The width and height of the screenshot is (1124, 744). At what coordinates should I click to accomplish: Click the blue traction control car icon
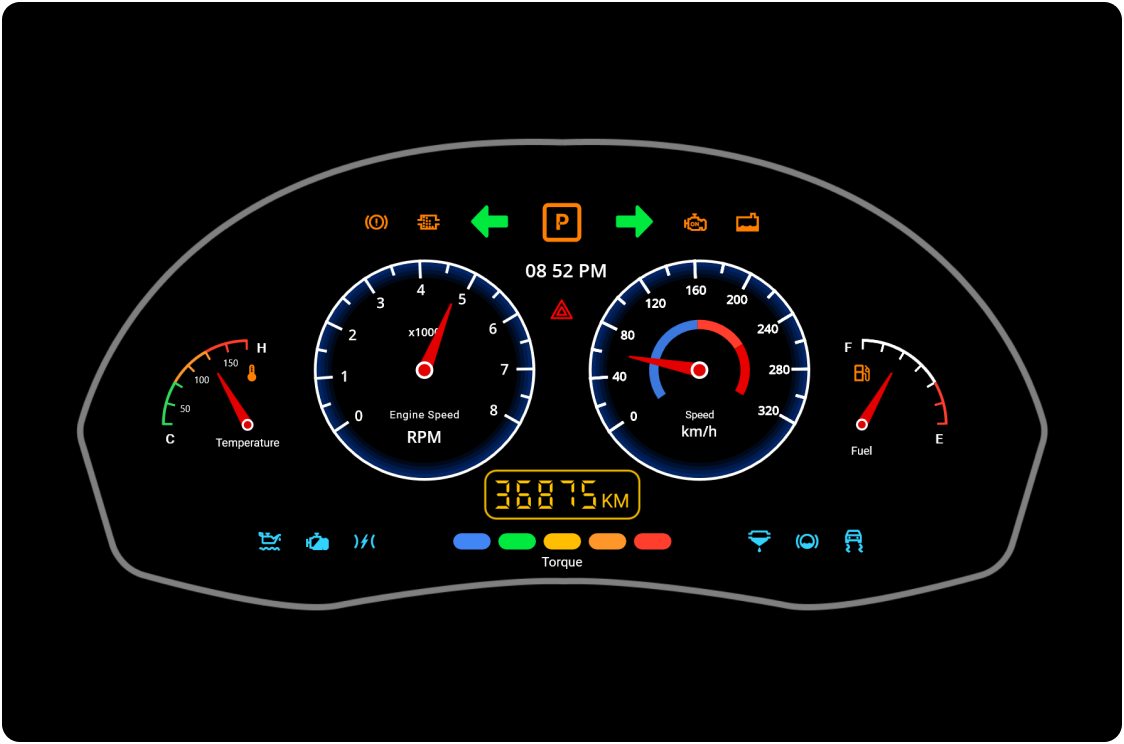pos(854,541)
